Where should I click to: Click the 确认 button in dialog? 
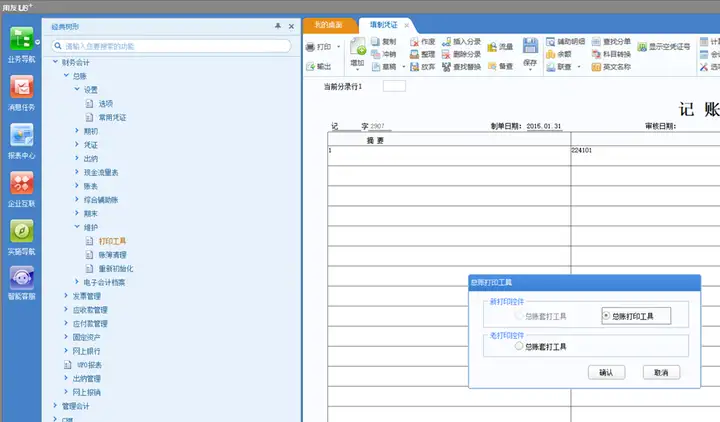(x=606, y=372)
